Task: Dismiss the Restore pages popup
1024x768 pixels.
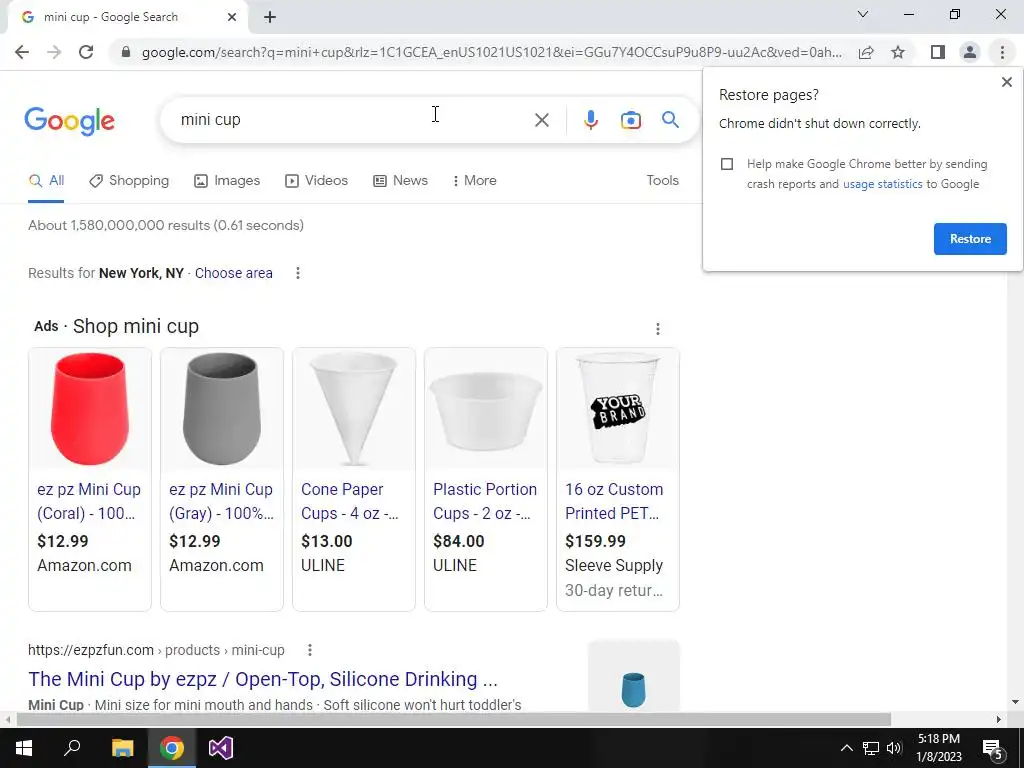Action: point(1006,82)
